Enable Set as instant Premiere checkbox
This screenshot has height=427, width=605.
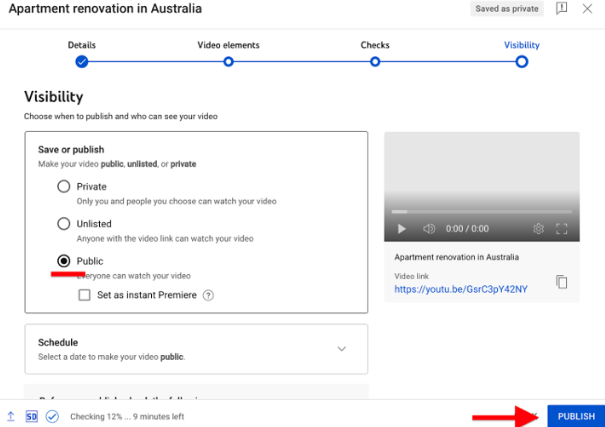click(x=85, y=295)
